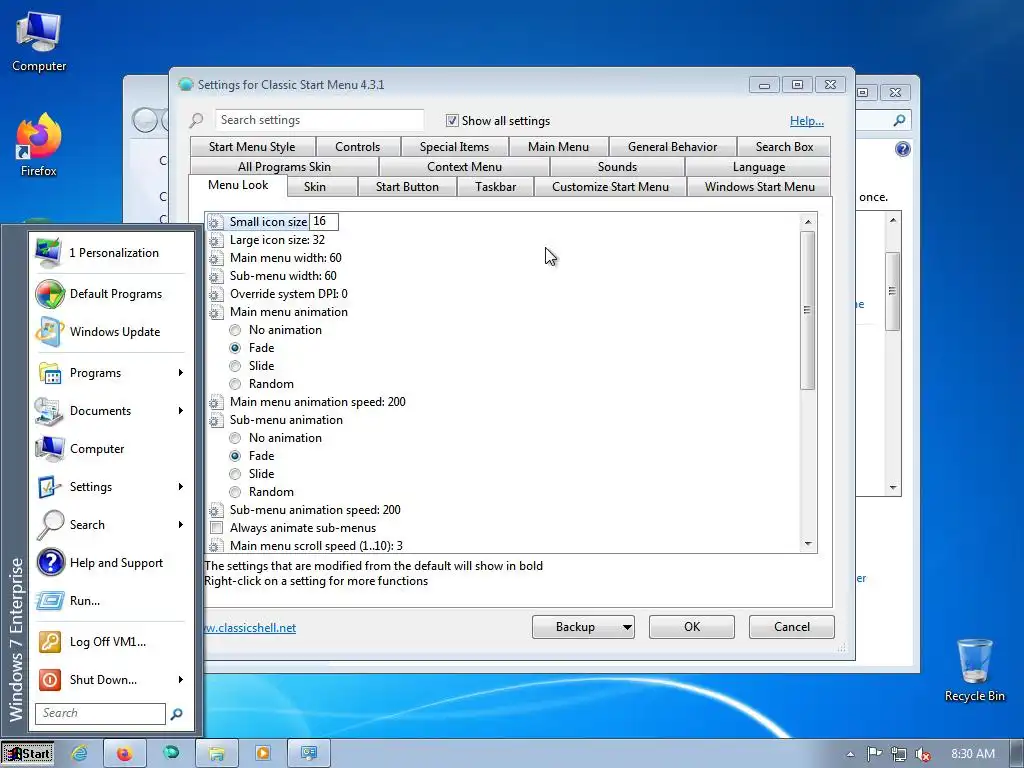
Task: Expand the Settings submenu in start menu
Action: (180, 487)
